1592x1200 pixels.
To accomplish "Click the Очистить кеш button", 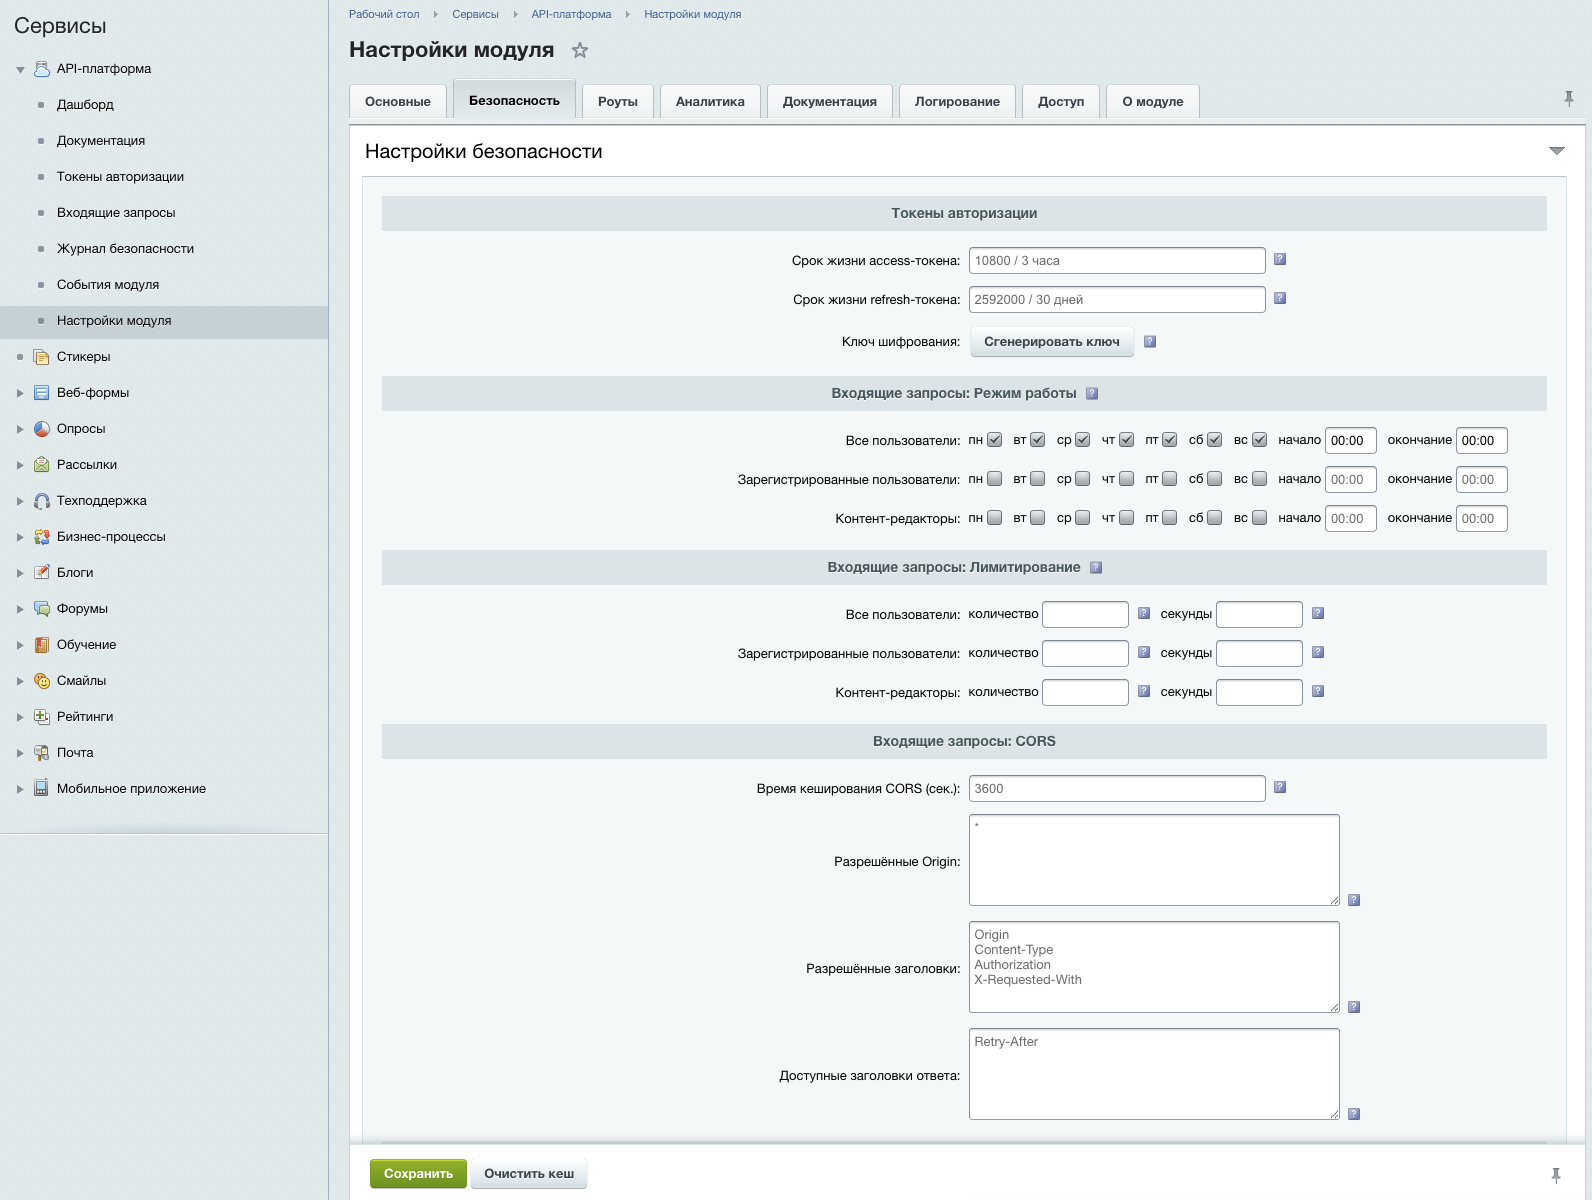I will click(529, 1174).
